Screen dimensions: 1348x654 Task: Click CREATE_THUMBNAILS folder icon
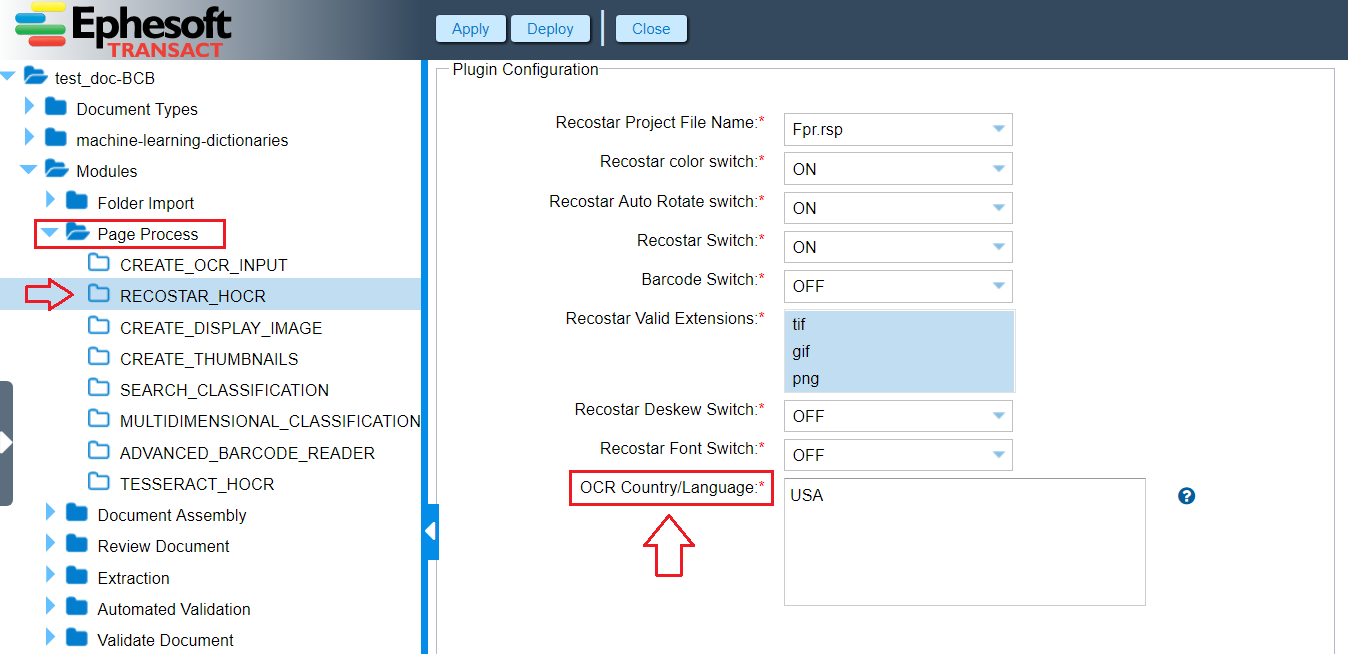[98, 358]
